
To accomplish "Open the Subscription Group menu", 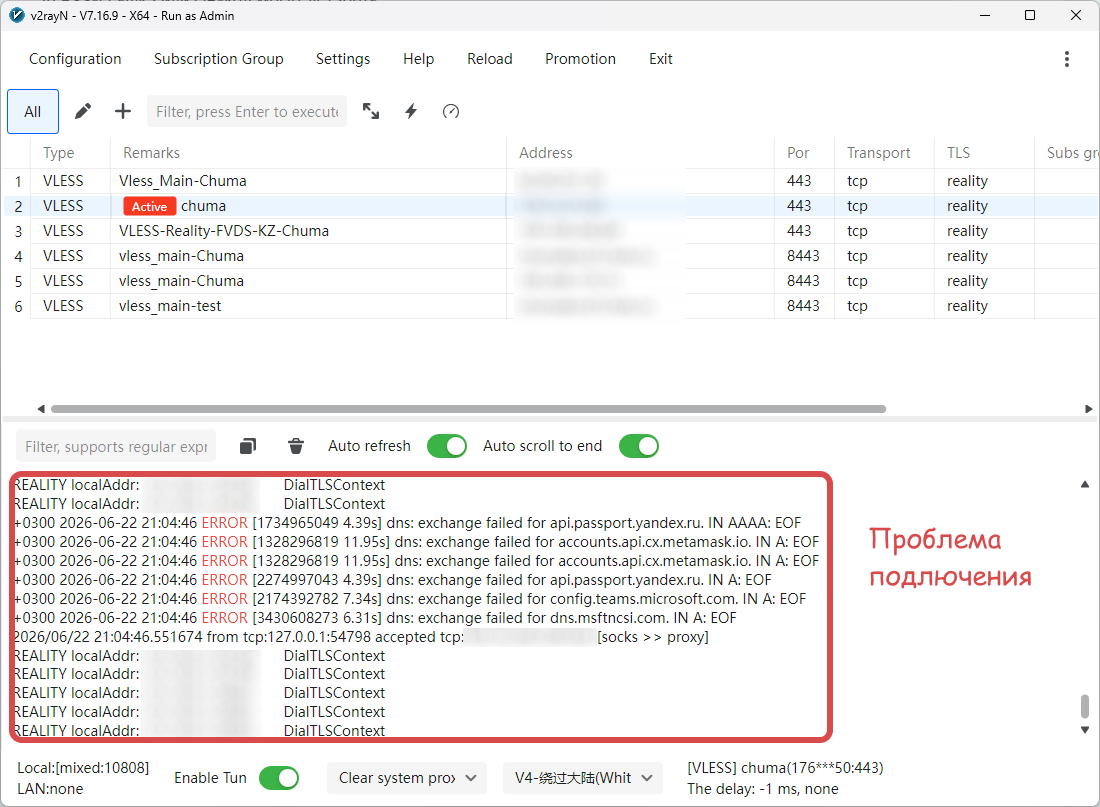I will [219, 59].
